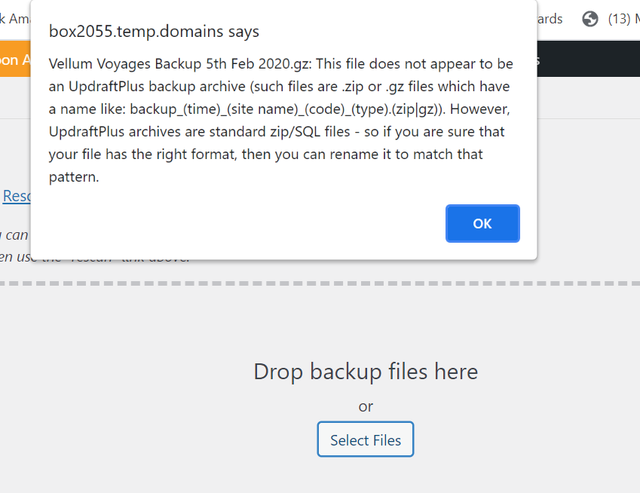Open the Select Files button
This screenshot has width=640, height=493.
click(x=365, y=440)
